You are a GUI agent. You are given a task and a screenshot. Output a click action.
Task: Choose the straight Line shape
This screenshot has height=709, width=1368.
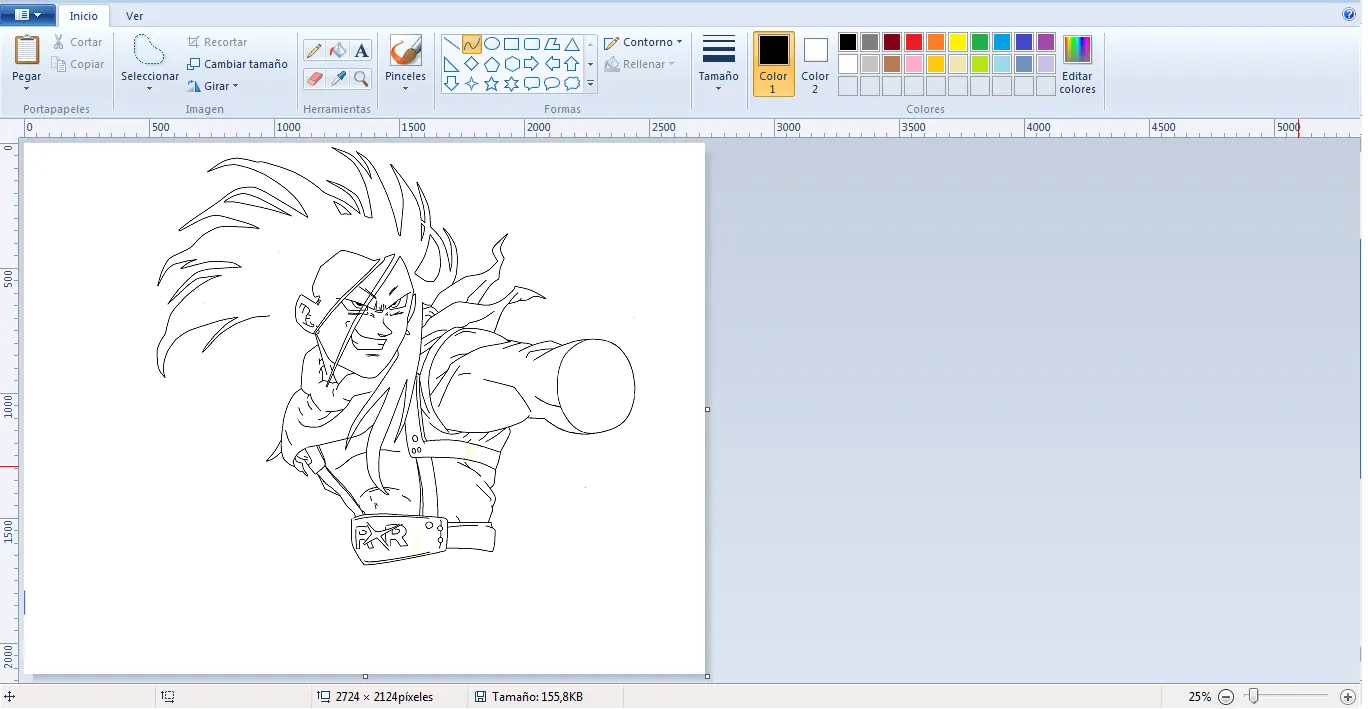tap(452, 44)
